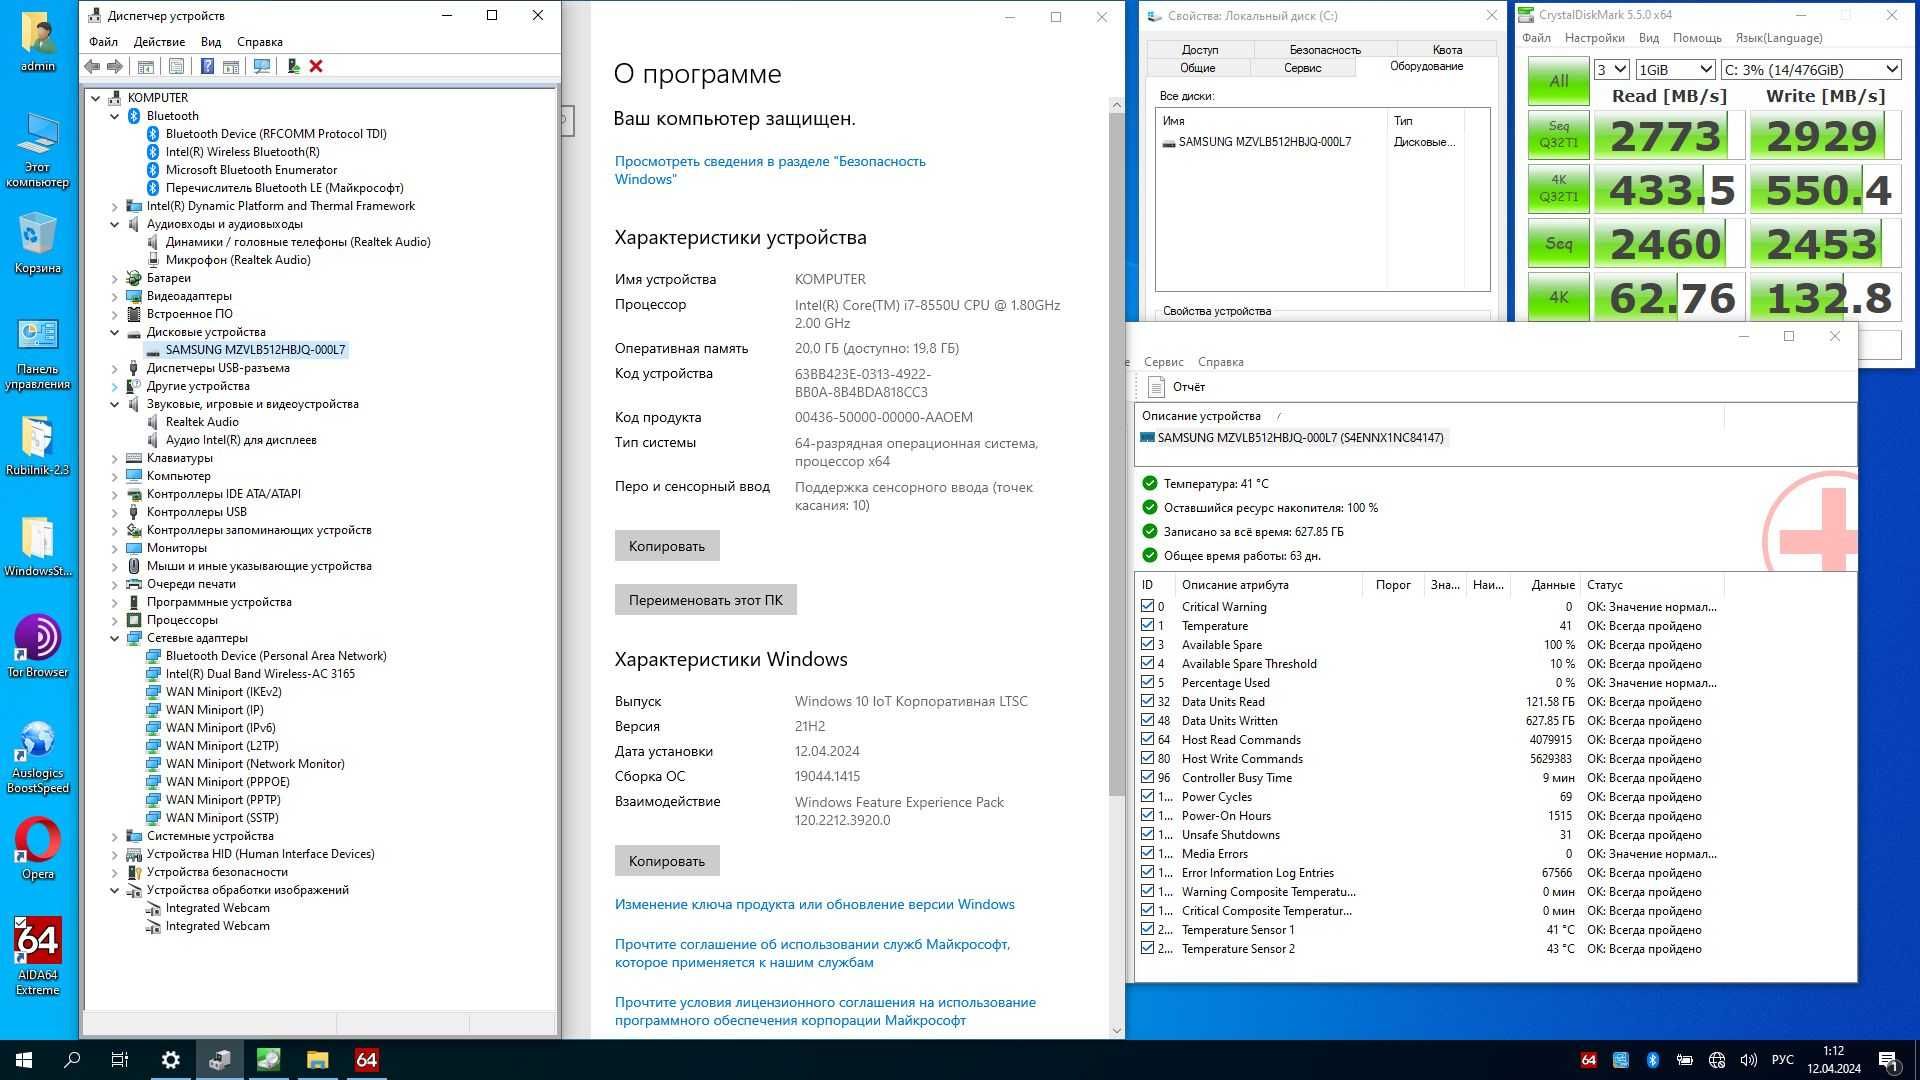The height and width of the screenshot is (1080, 1920).
Task: Uncheck the Temperature Sensor 2 checkbox
Action: tap(1147, 948)
